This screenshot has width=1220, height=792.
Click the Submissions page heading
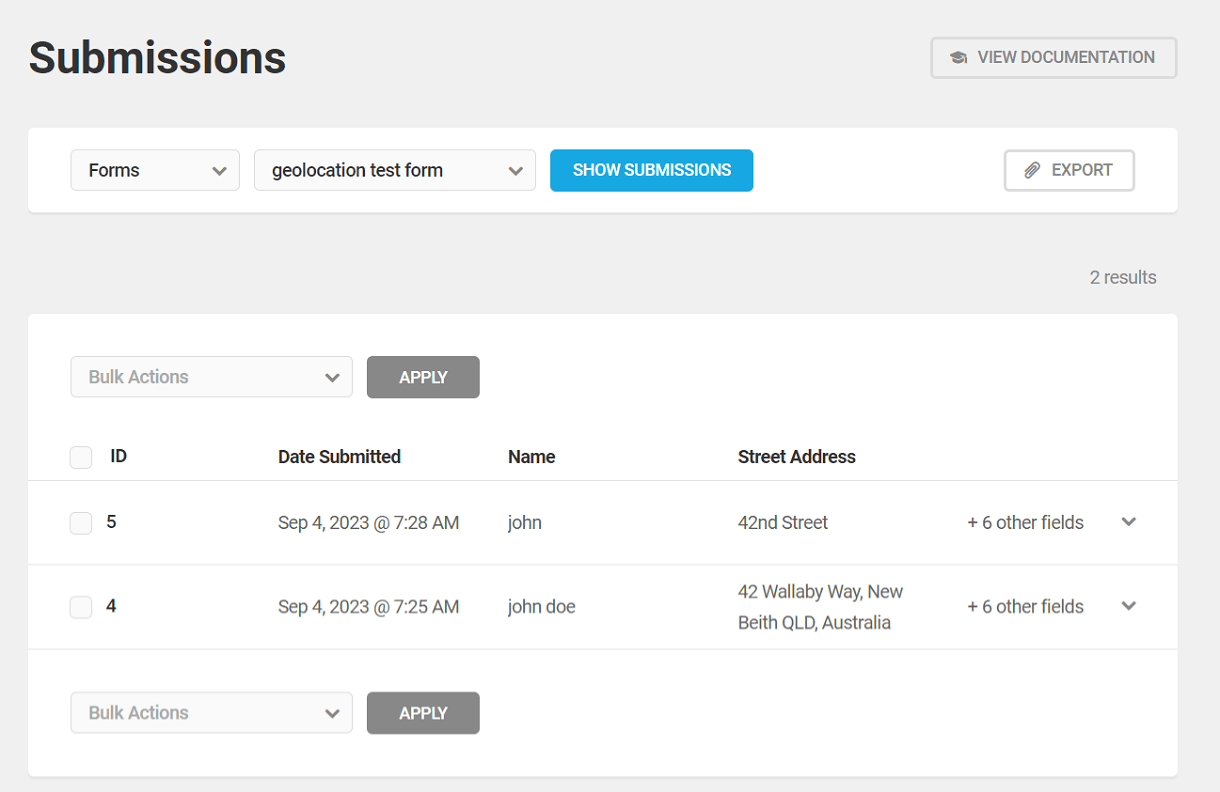157,58
